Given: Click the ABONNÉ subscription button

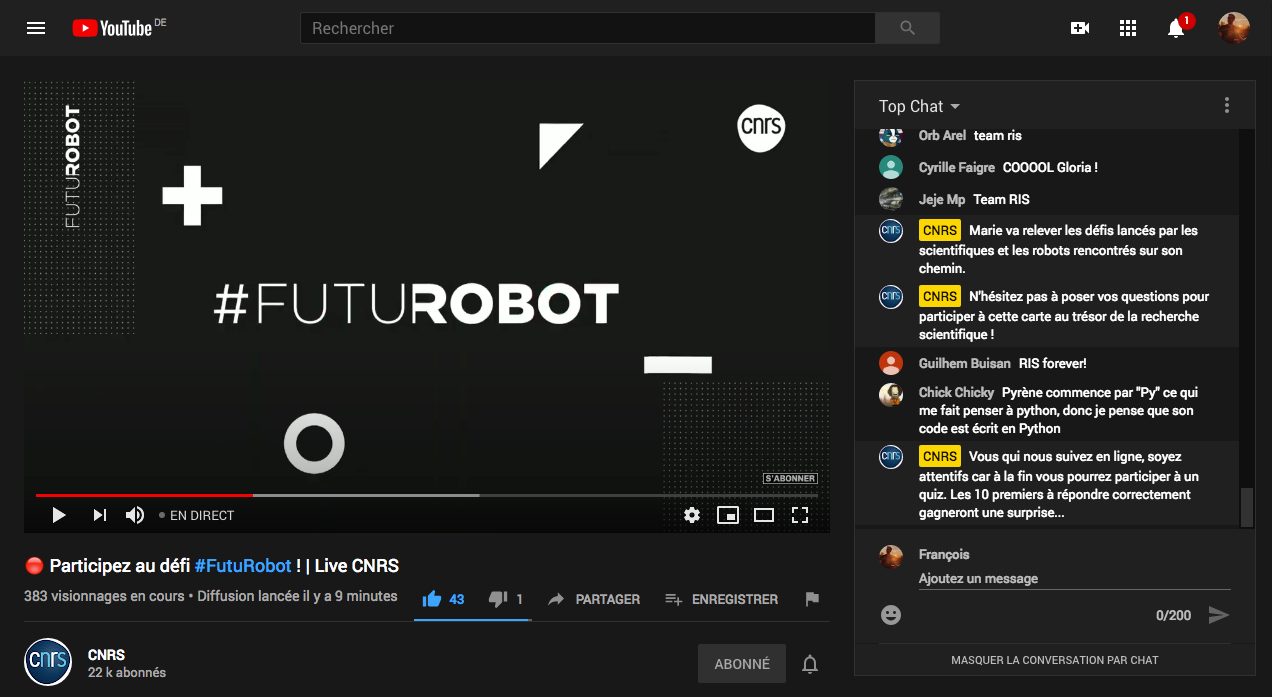Looking at the screenshot, I should [742, 664].
